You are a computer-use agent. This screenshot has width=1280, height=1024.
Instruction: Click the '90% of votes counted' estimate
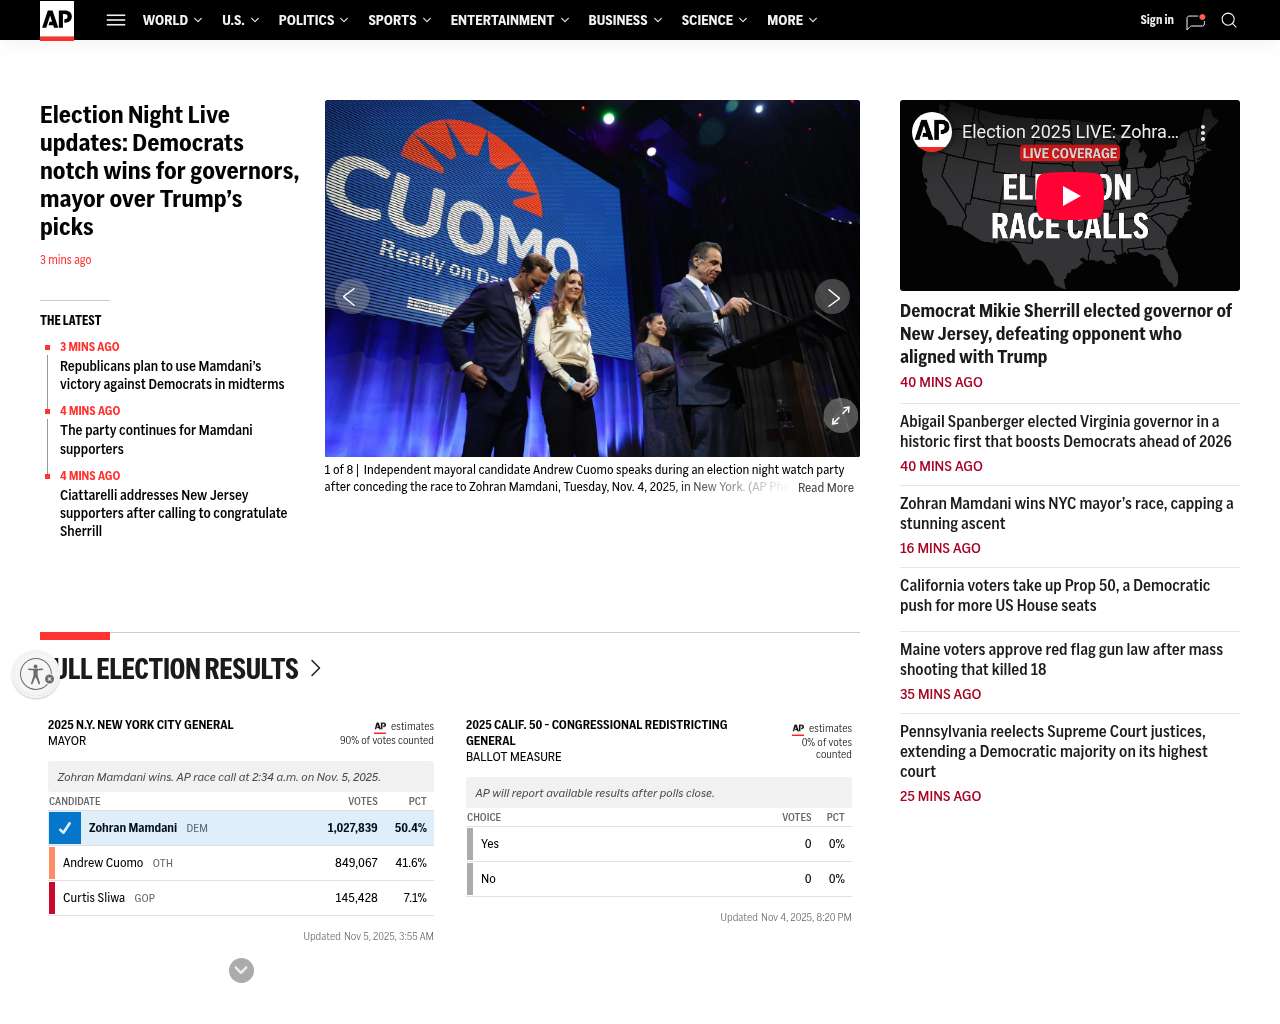pyautogui.click(x=387, y=741)
